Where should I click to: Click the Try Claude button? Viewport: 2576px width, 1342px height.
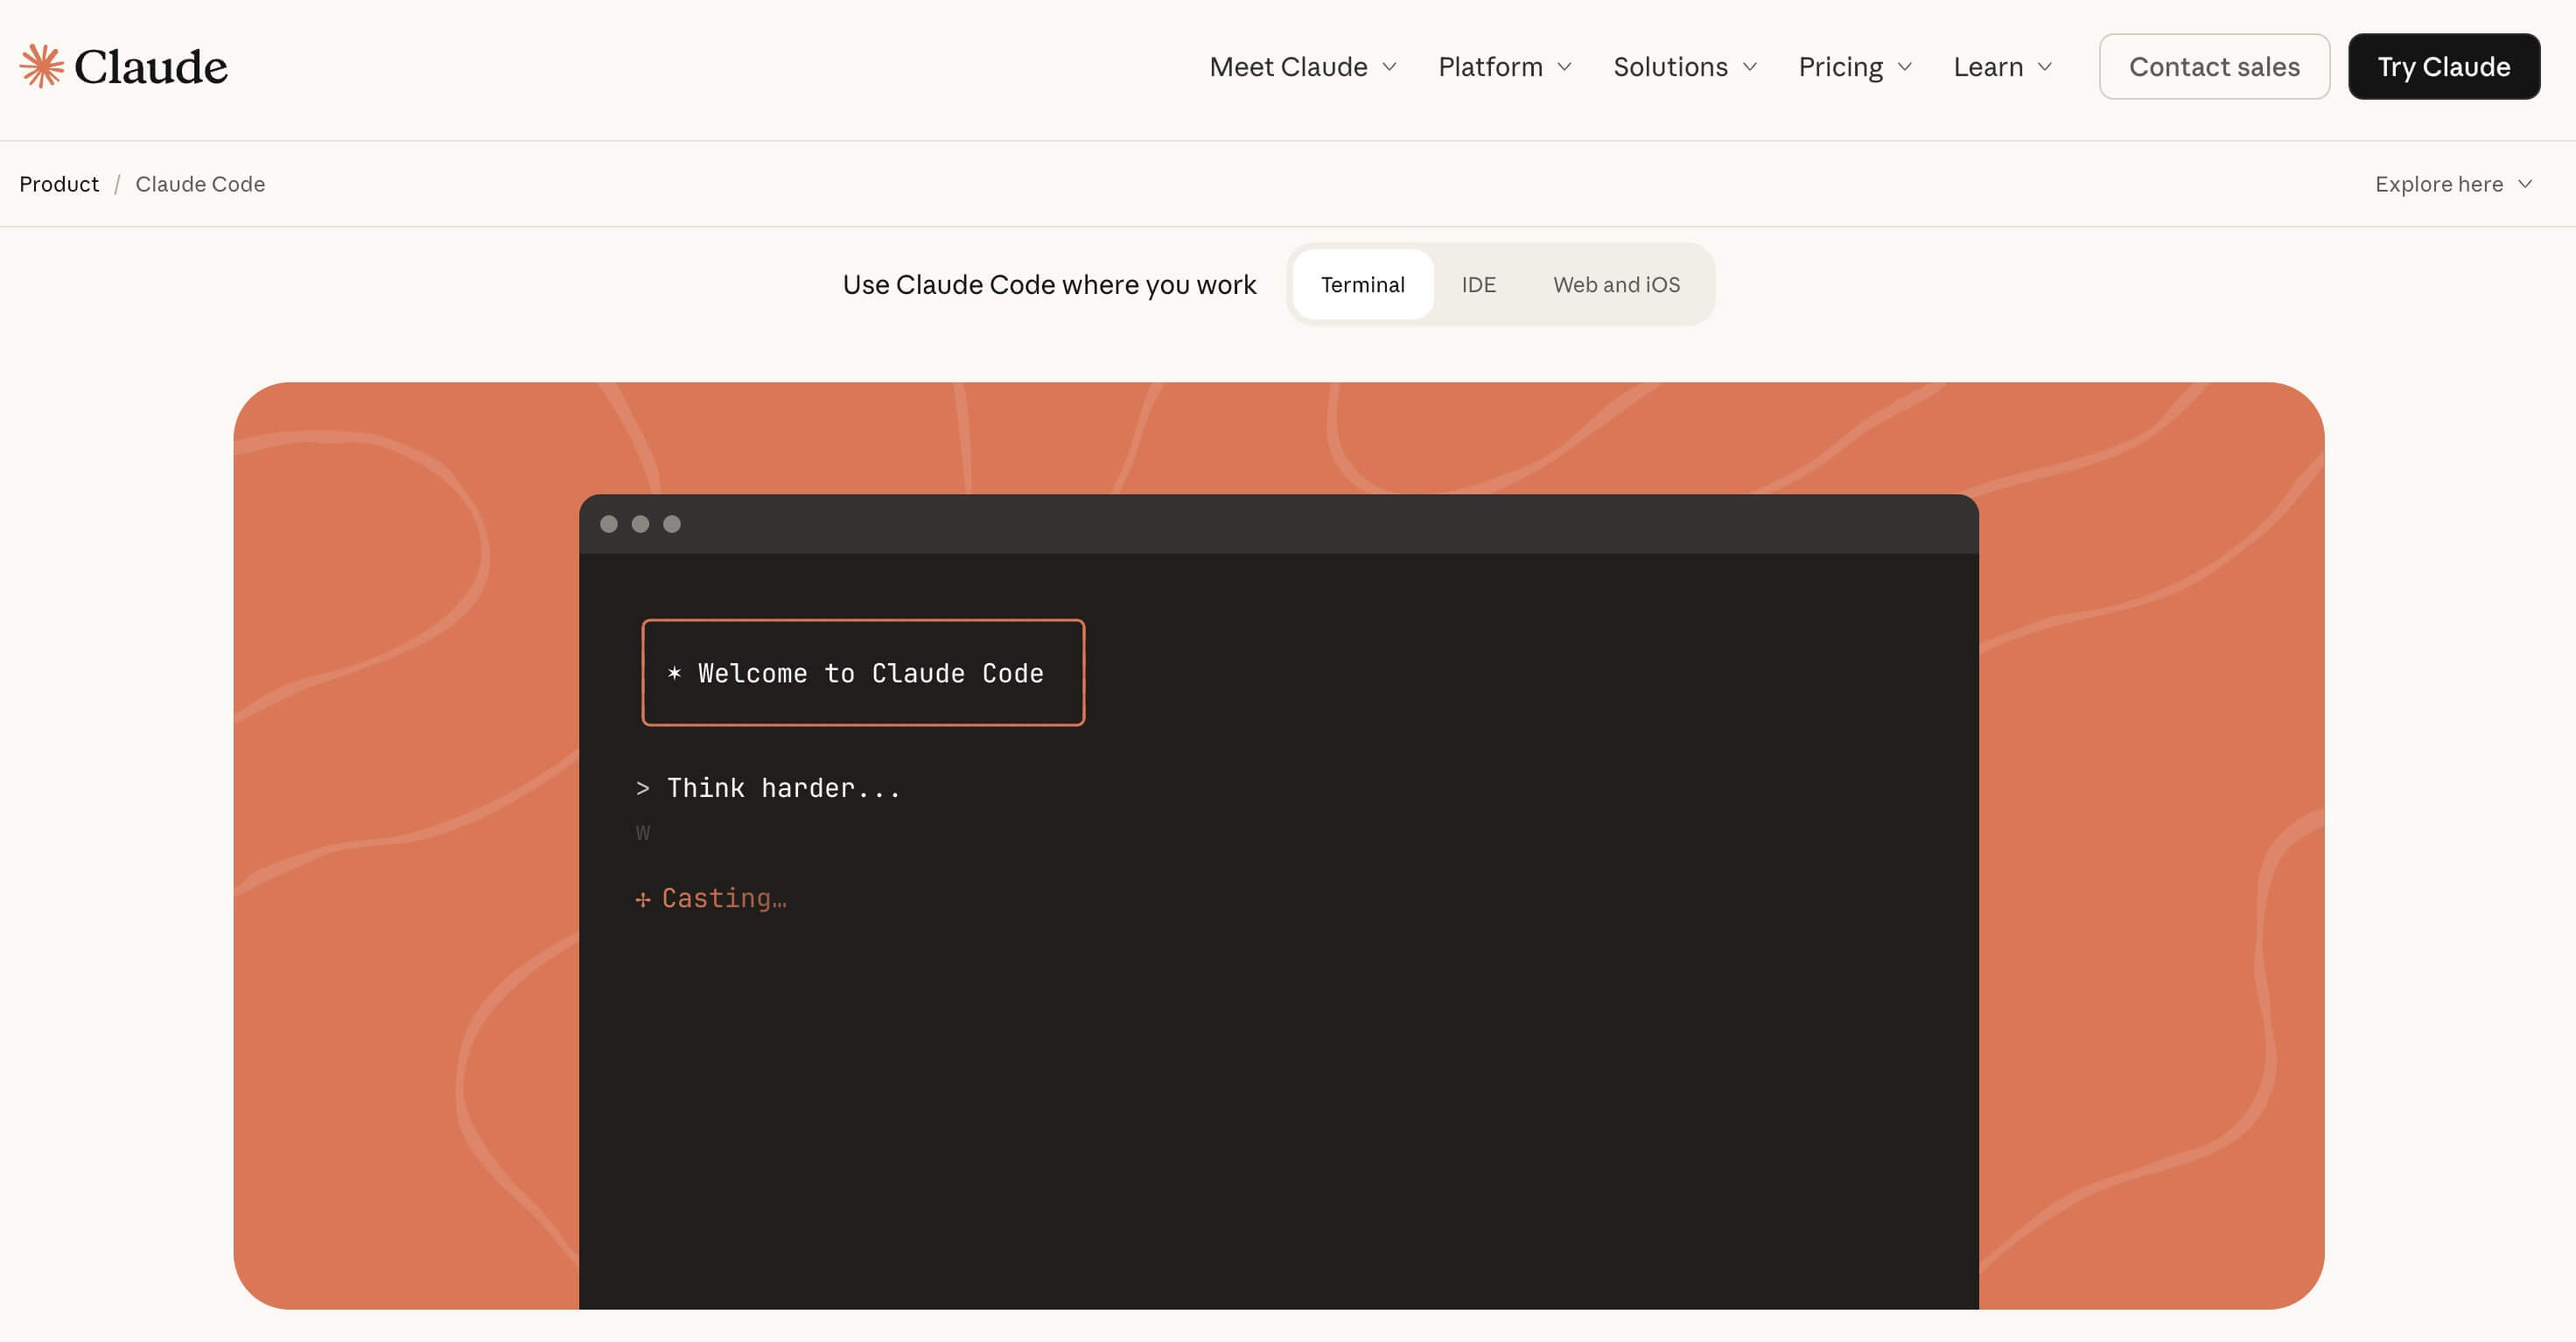click(2443, 67)
